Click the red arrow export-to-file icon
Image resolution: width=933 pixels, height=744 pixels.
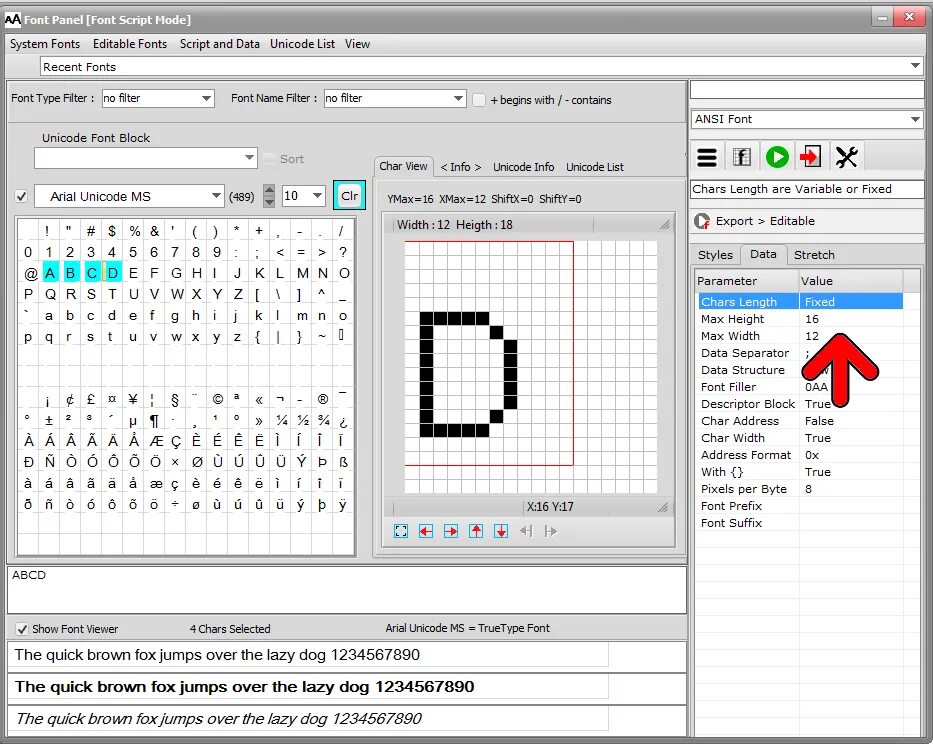tap(810, 157)
